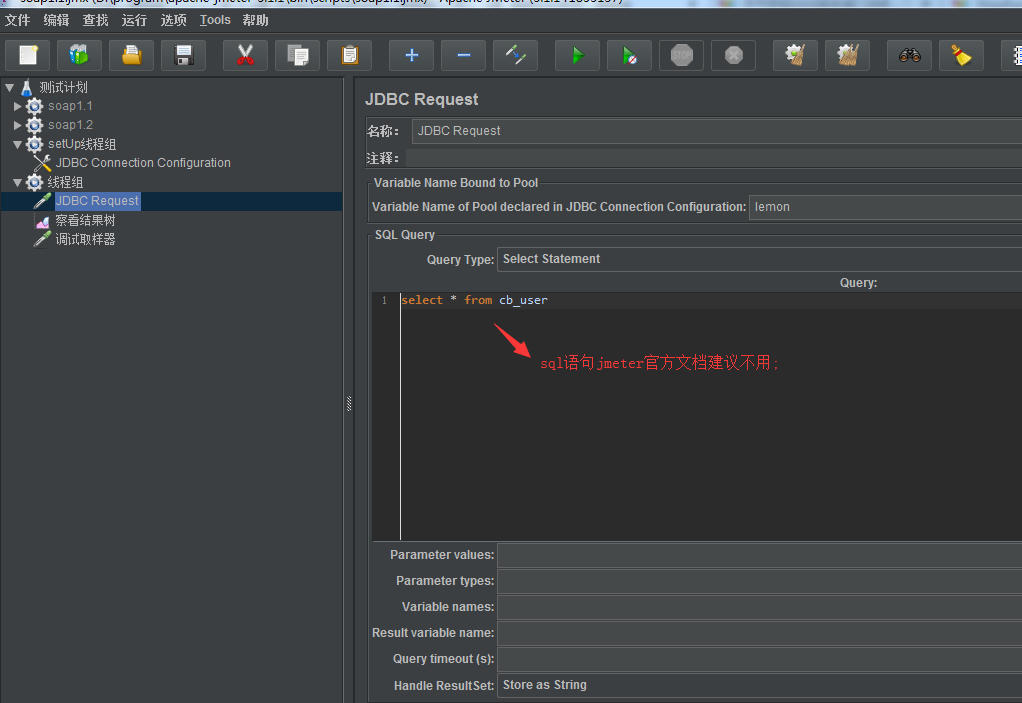Open the Tools menu
This screenshot has width=1022, height=703.
(215, 20)
